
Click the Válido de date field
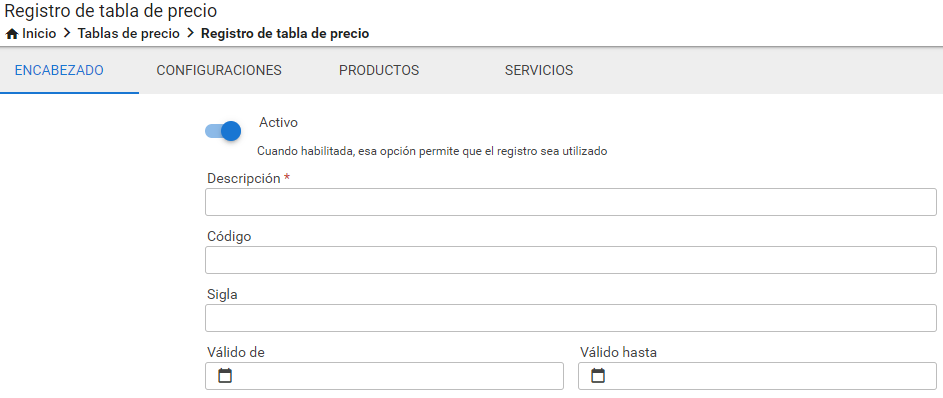384,376
